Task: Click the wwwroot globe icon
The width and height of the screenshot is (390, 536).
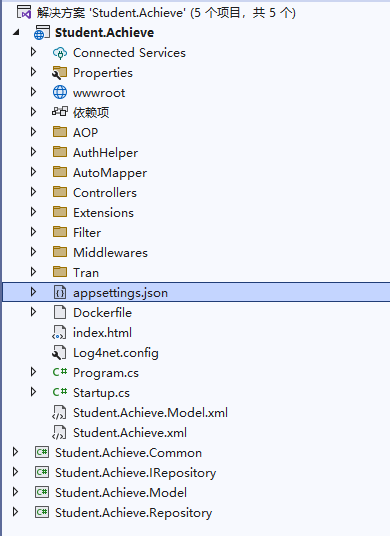Action: tap(60, 93)
